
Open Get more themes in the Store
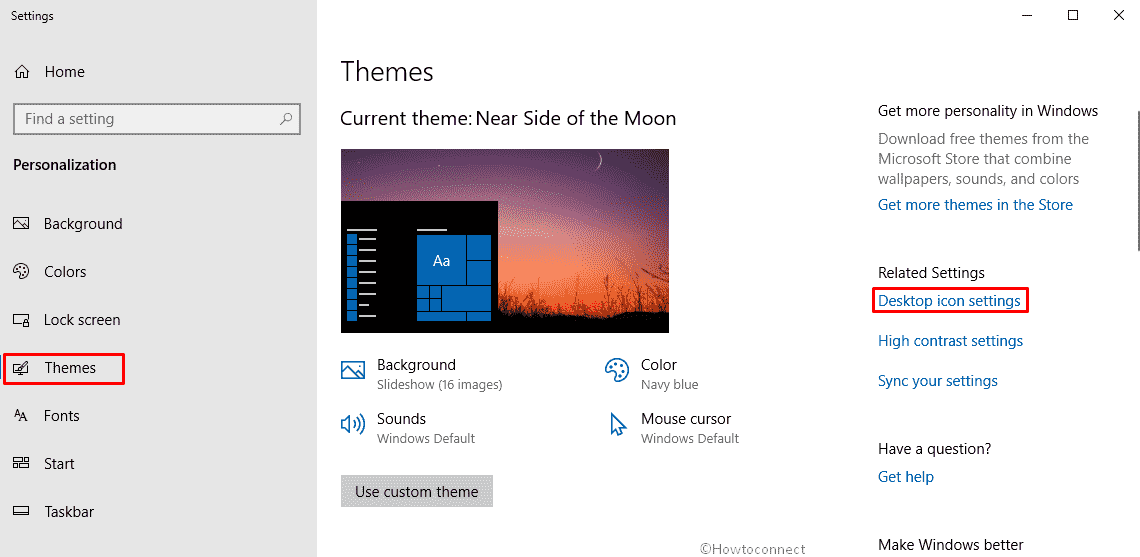(975, 205)
